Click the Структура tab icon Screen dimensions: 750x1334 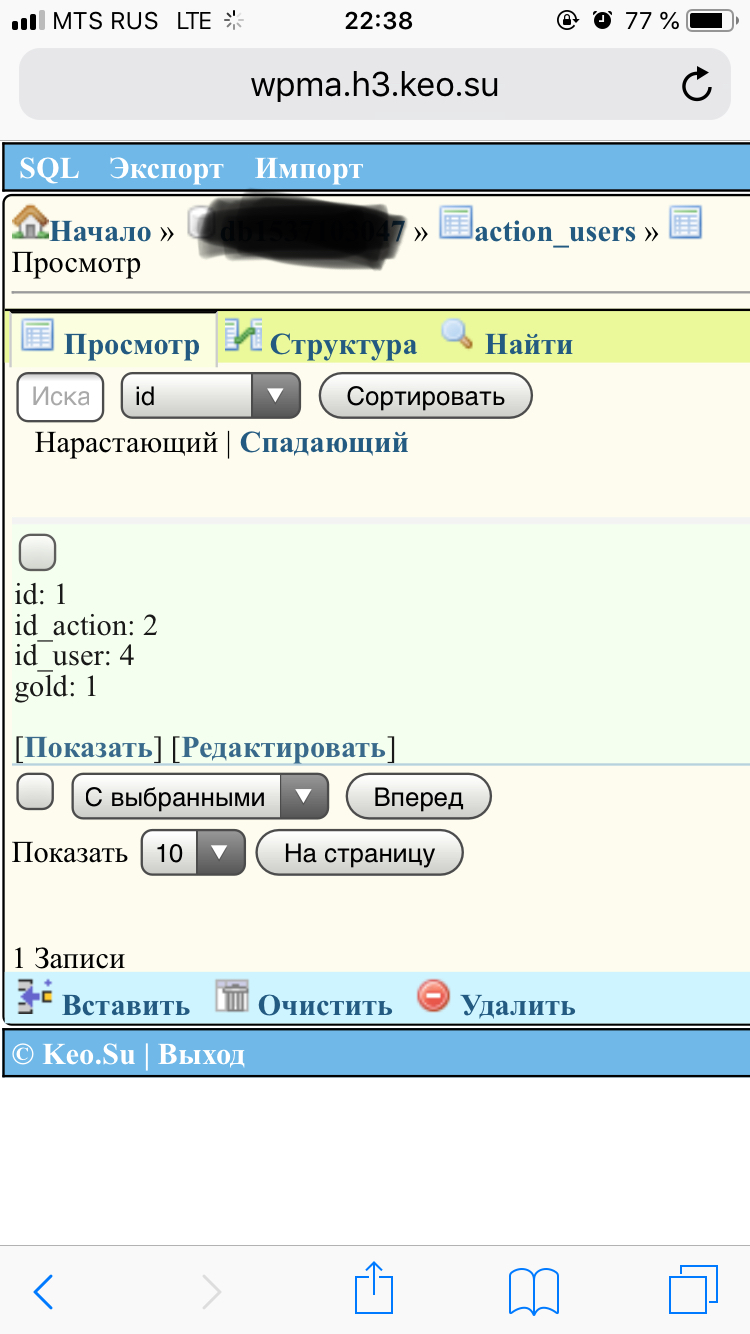tap(242, 335)
